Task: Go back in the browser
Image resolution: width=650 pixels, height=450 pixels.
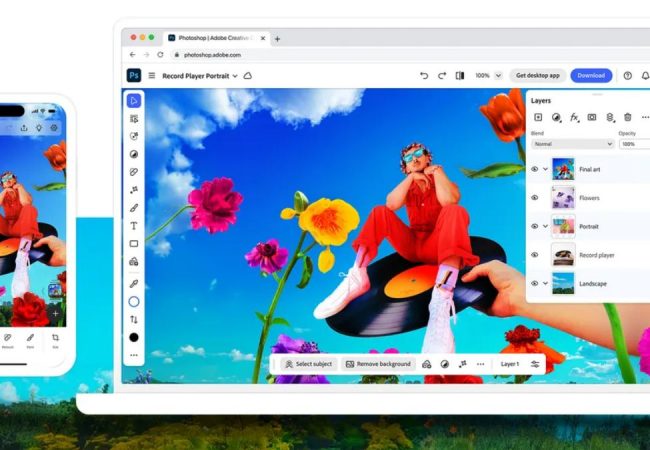Action: (x=133, y=55)
